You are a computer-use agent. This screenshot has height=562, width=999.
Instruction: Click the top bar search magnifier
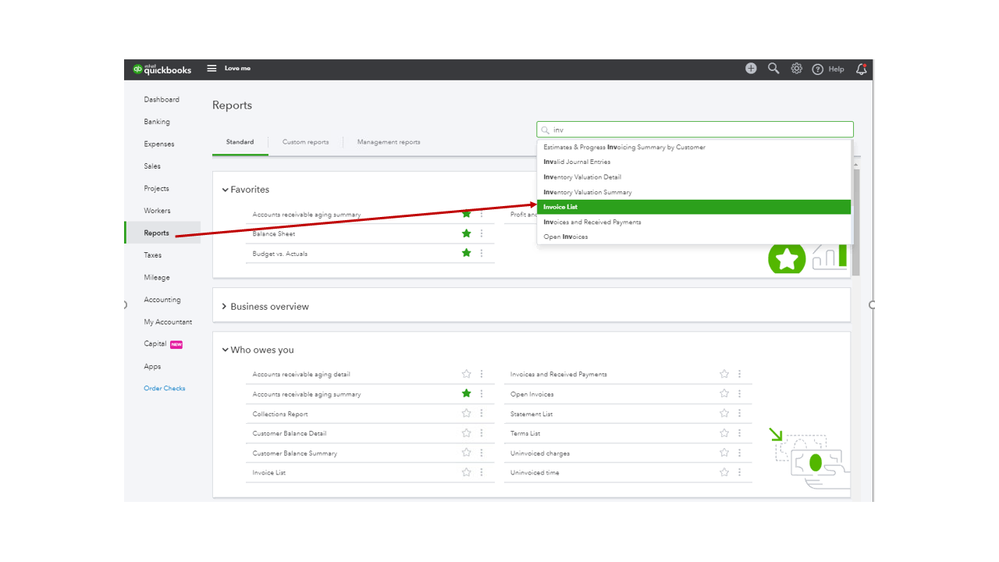tap(773, 68)
